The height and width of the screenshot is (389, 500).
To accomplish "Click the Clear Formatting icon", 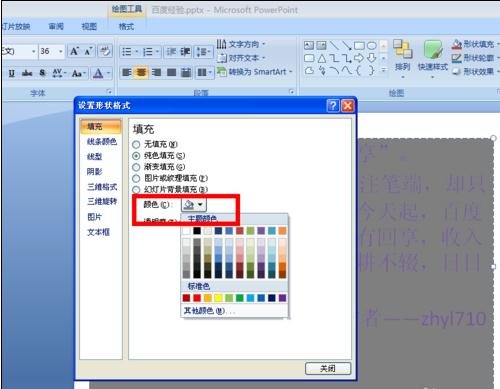I will (x=105, y=52).
